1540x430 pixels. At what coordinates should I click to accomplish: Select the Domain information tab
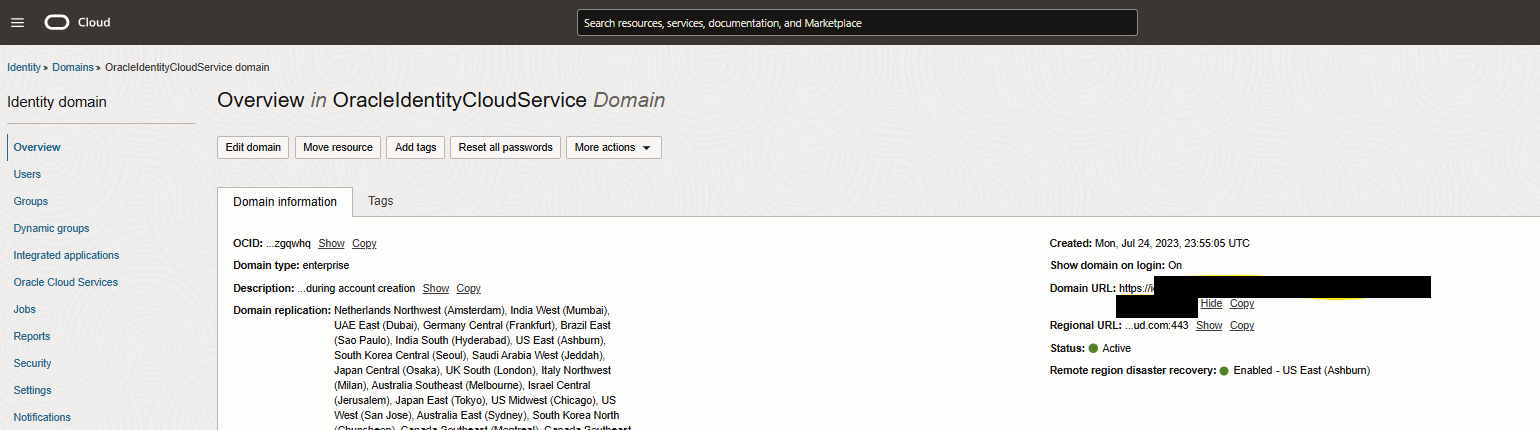tap(285, 201)
